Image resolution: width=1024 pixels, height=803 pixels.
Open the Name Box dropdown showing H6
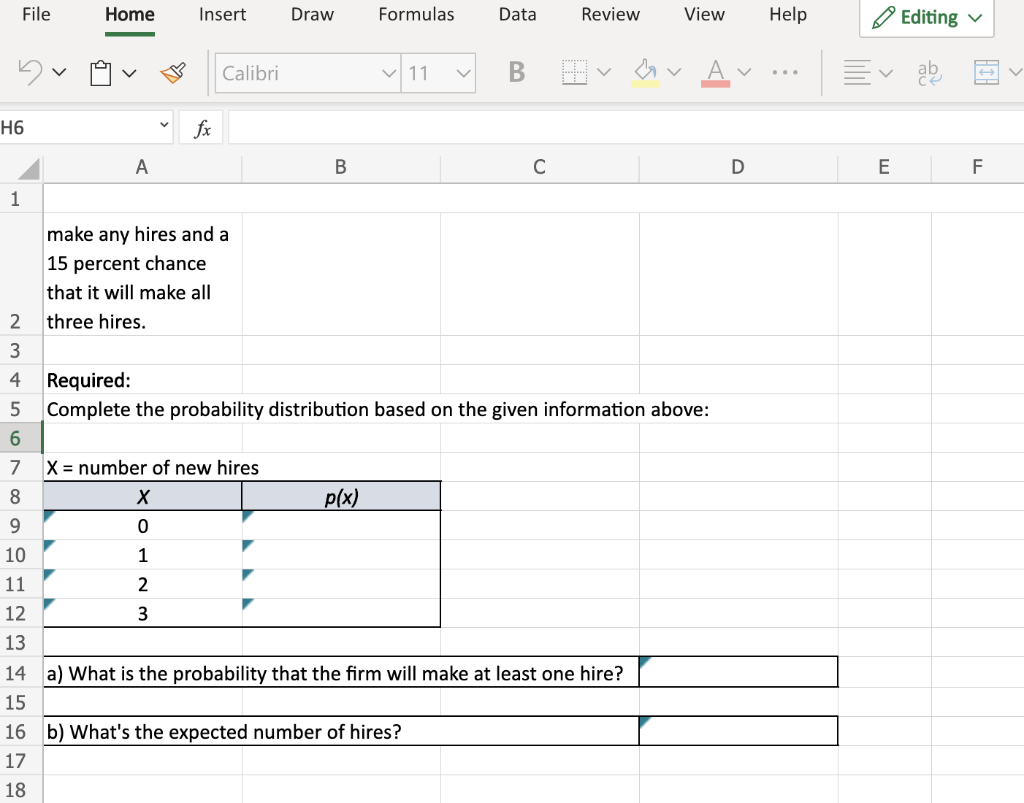click(163, 125)
